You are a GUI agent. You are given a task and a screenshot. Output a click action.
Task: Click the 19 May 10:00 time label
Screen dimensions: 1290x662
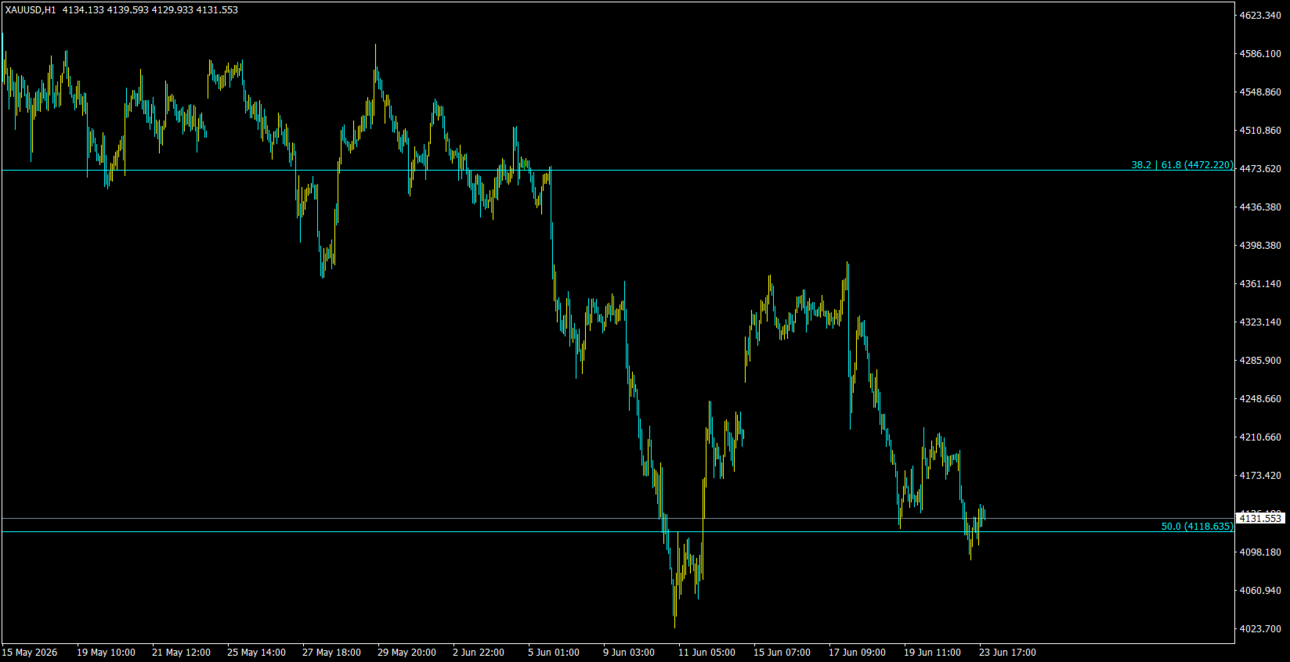tap(106, 652)
